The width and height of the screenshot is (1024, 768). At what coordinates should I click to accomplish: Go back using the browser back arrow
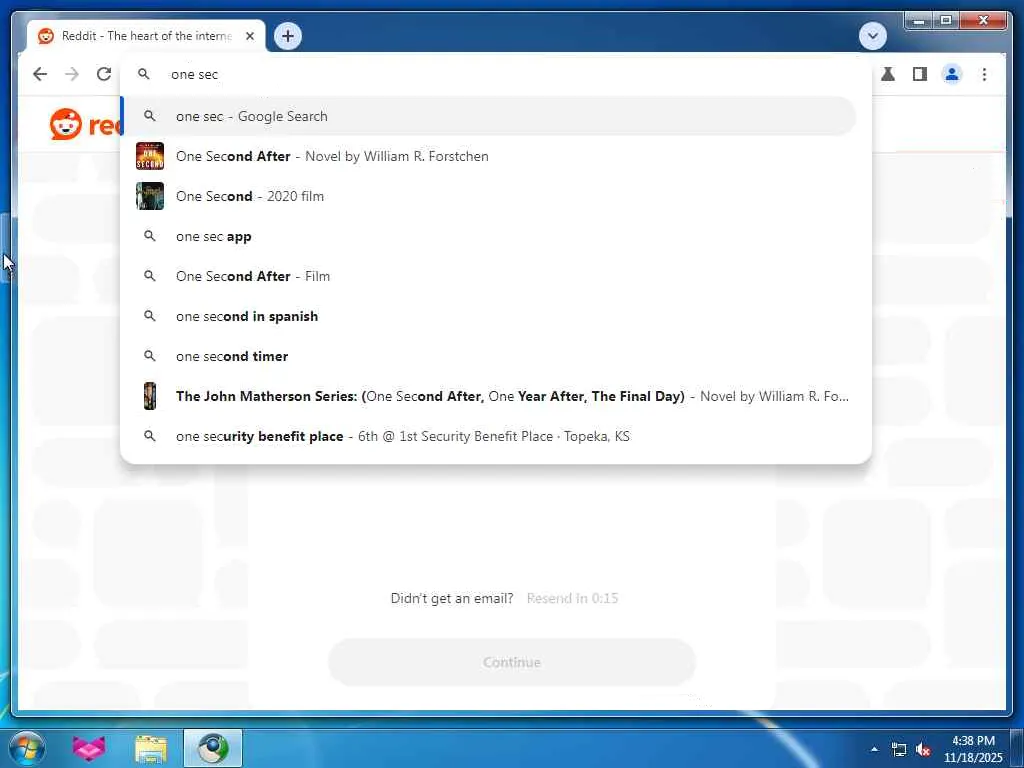(40, 74)
